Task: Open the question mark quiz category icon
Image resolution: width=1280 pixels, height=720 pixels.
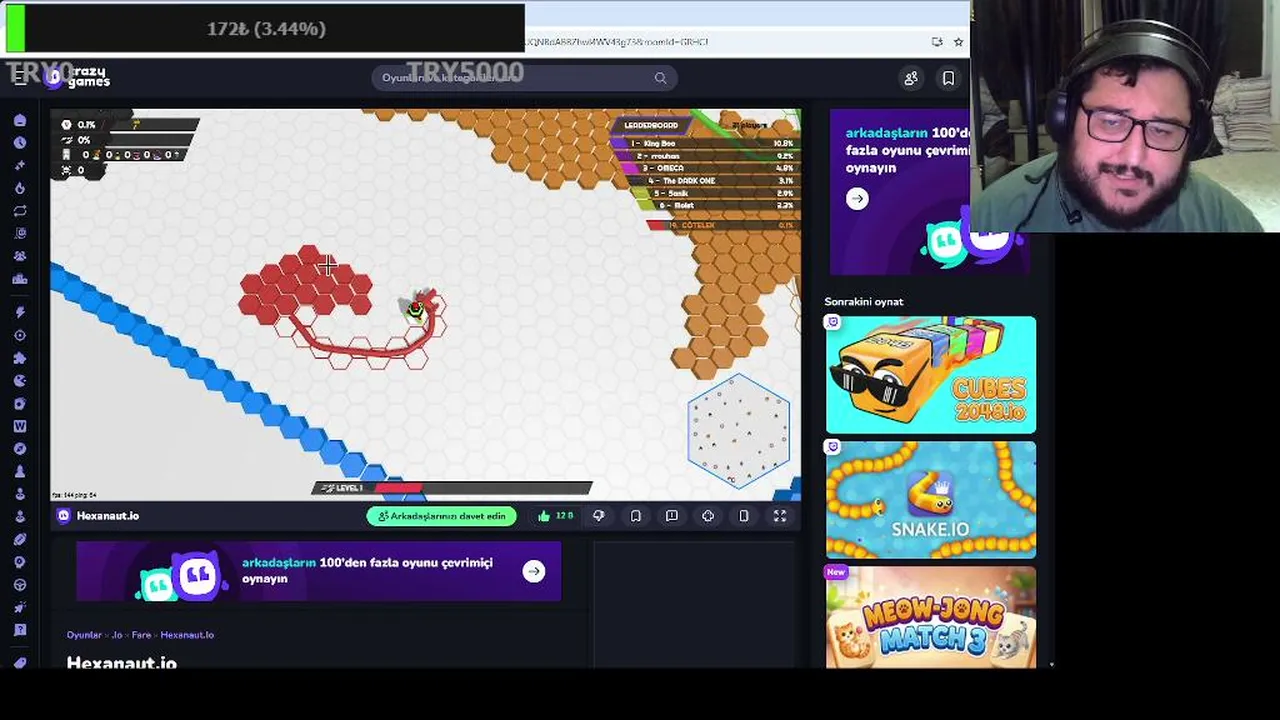Action: click(x=20, y=630)
